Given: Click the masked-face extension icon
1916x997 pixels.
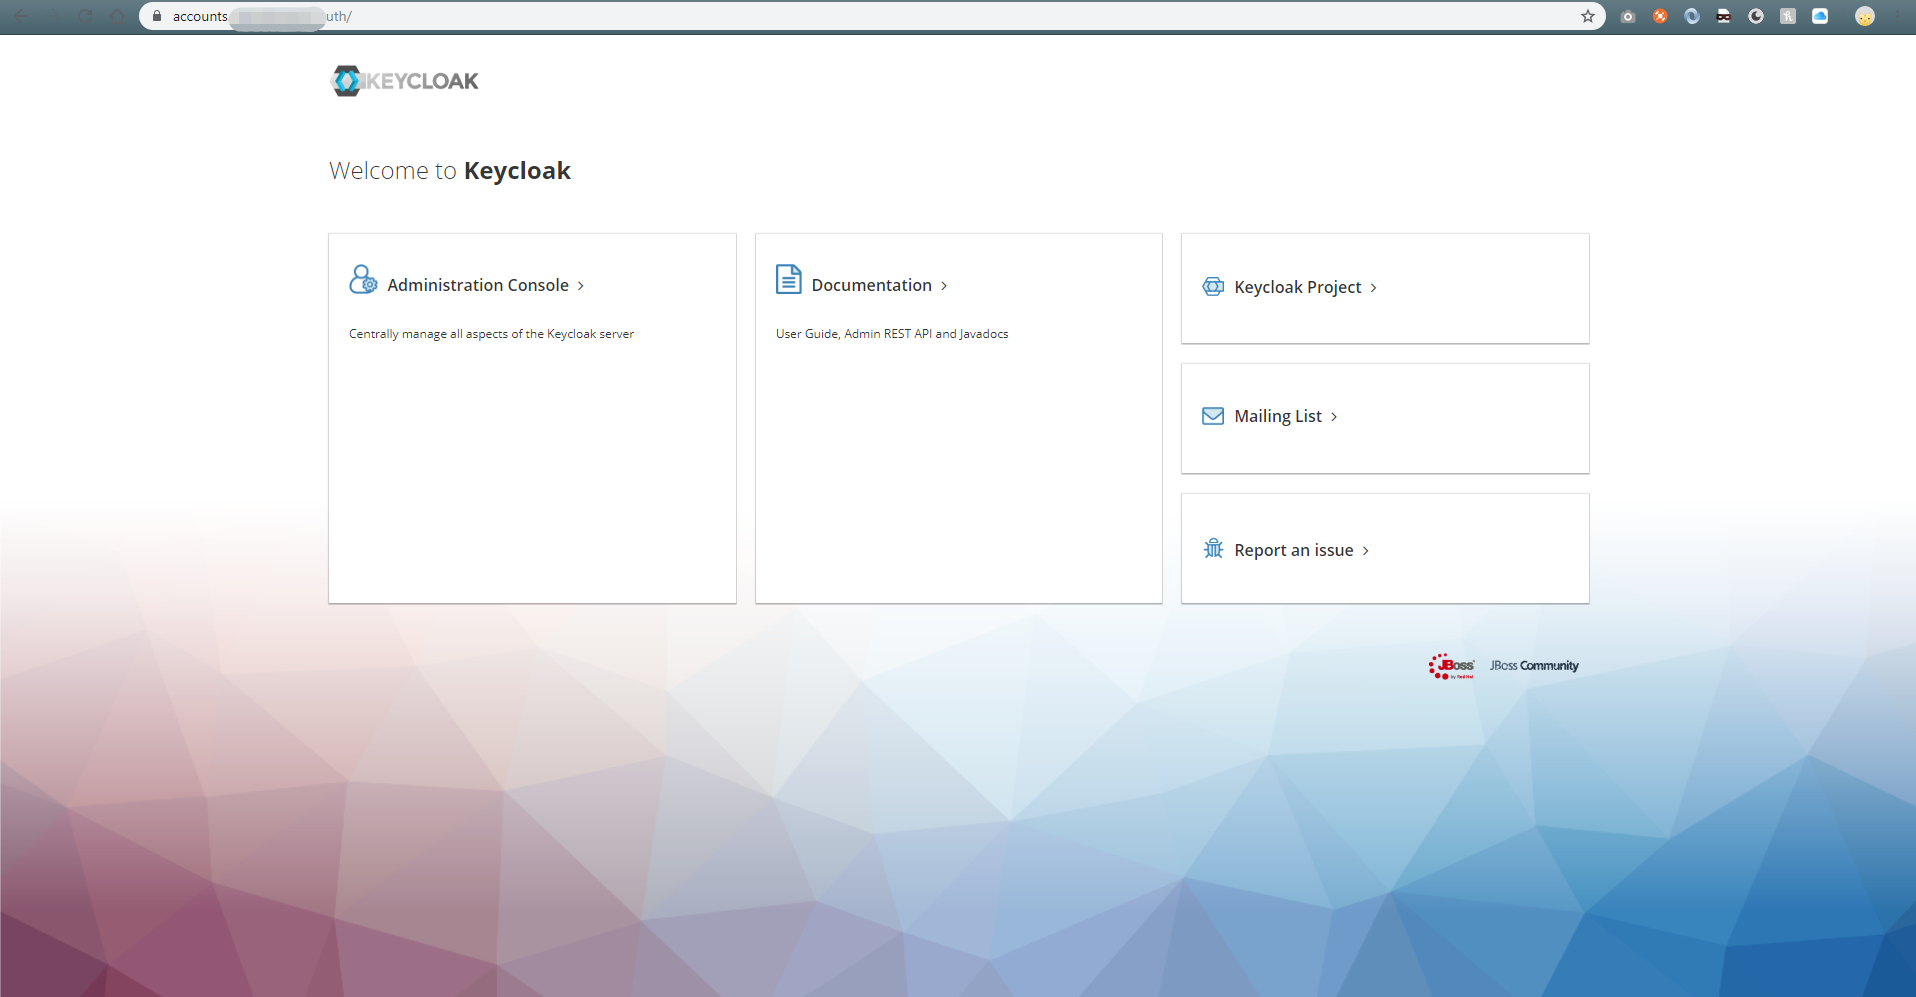Looking at the screenshot, I should click(1724, 16).
